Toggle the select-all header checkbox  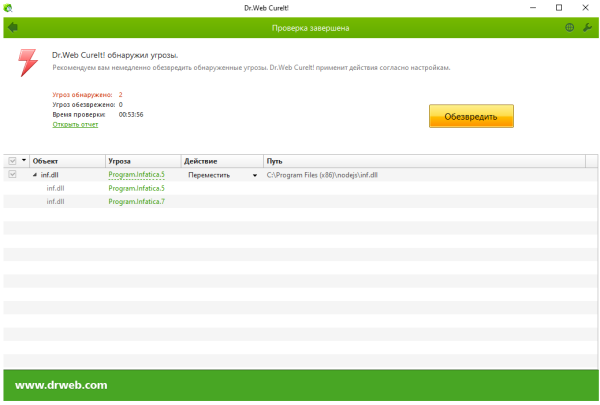coord(12,161)
